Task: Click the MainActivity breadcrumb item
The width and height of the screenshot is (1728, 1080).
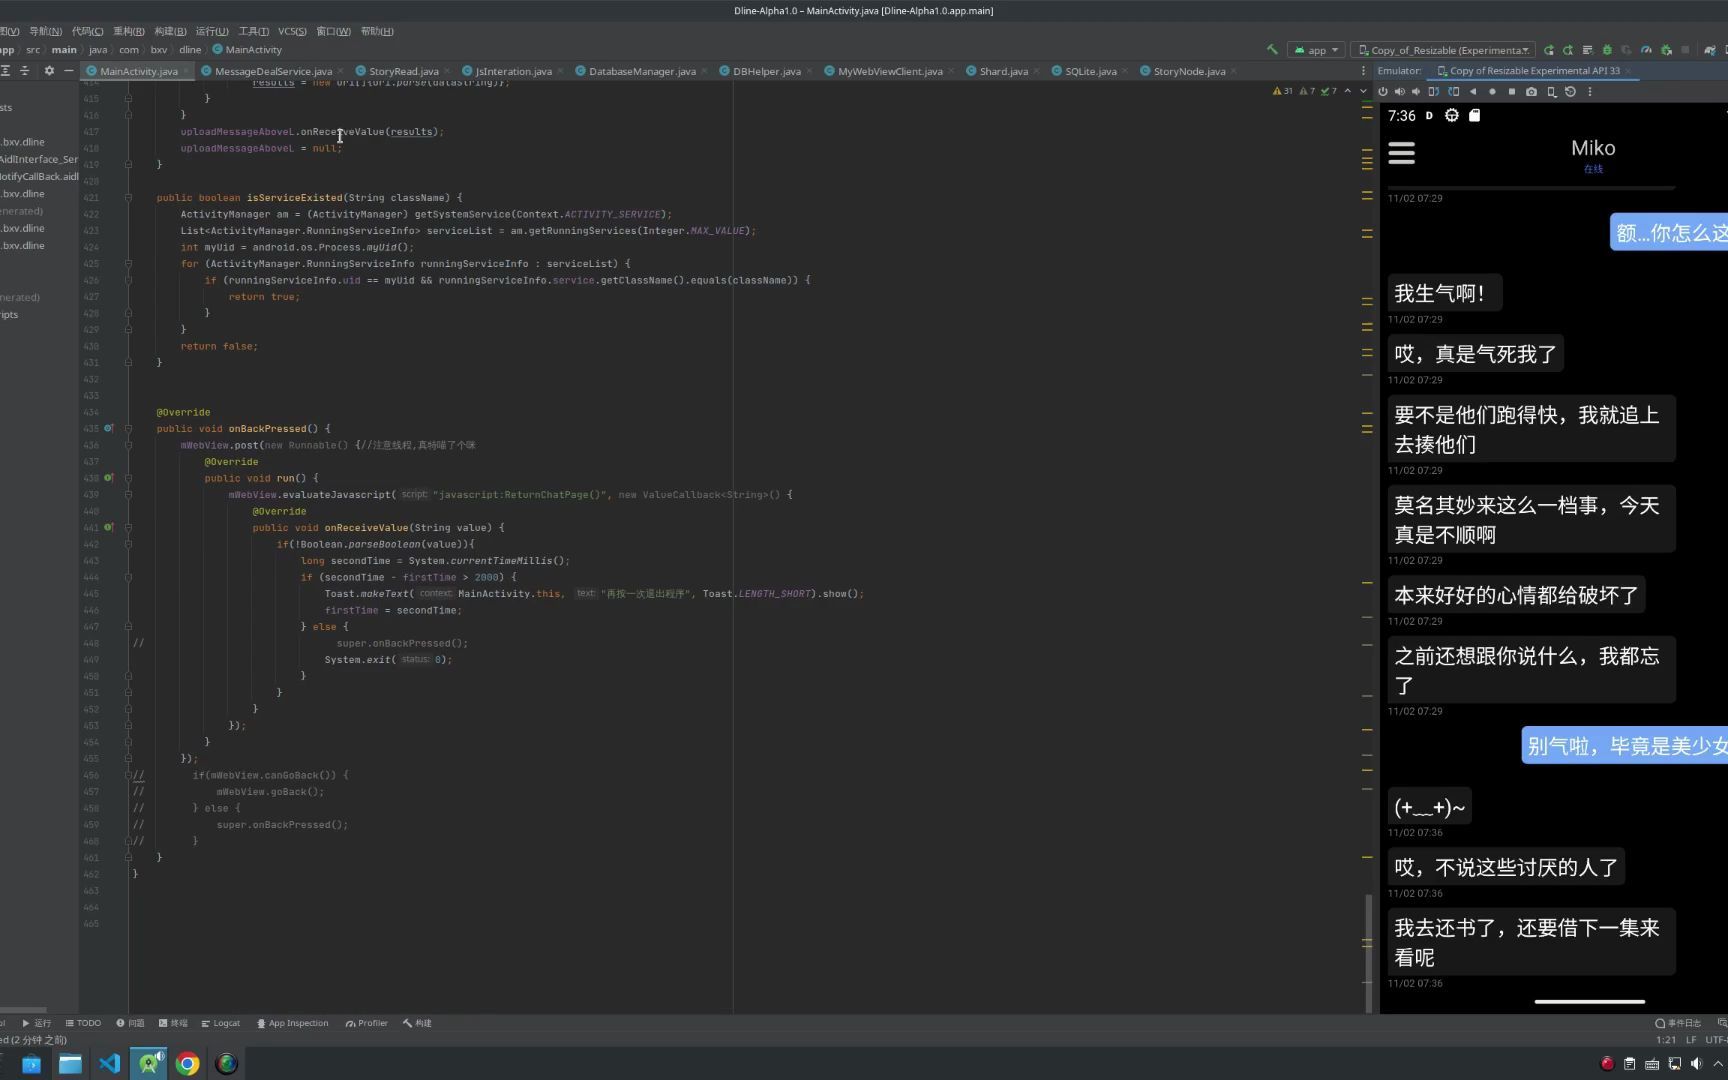Action: [x=247, y=50]
